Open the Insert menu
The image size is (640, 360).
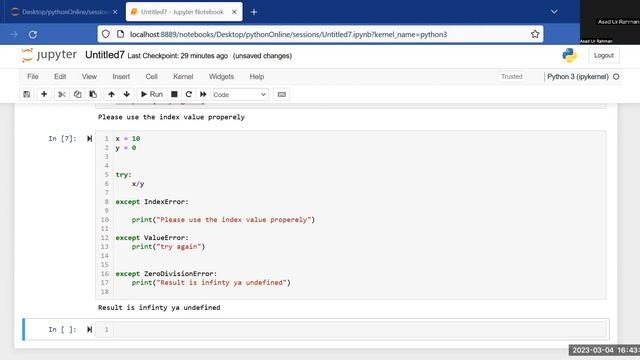(x=121, y=76)
